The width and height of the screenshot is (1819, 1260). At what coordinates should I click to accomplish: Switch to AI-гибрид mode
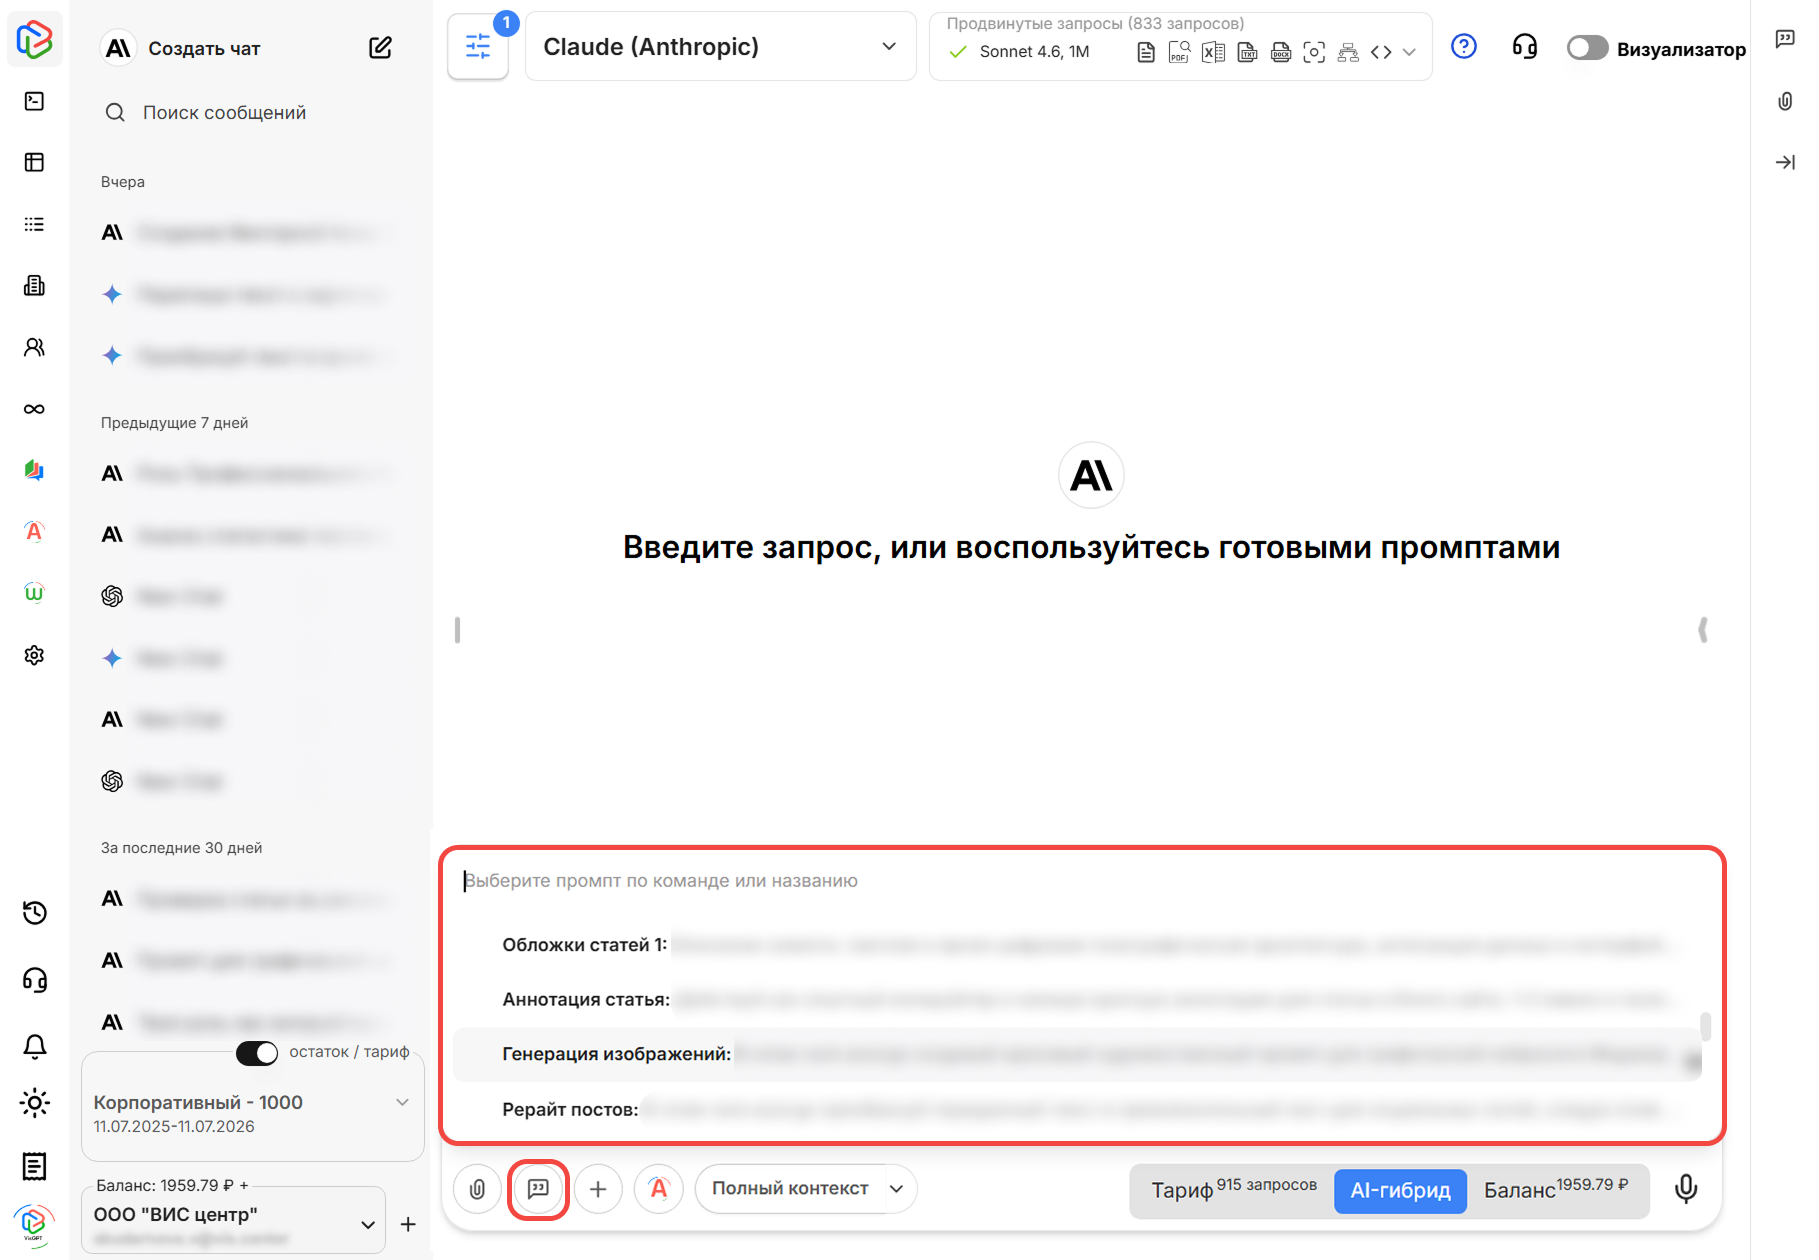pyautogui.click(x=1399, y=1190)
